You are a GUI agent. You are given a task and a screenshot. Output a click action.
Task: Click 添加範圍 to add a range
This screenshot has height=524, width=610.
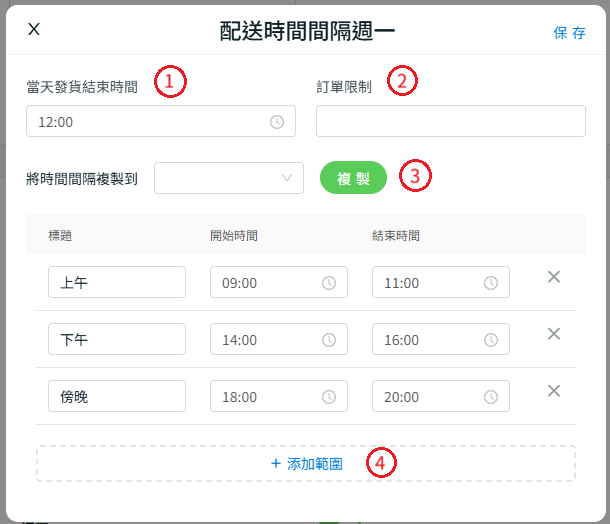coord(306,464)
